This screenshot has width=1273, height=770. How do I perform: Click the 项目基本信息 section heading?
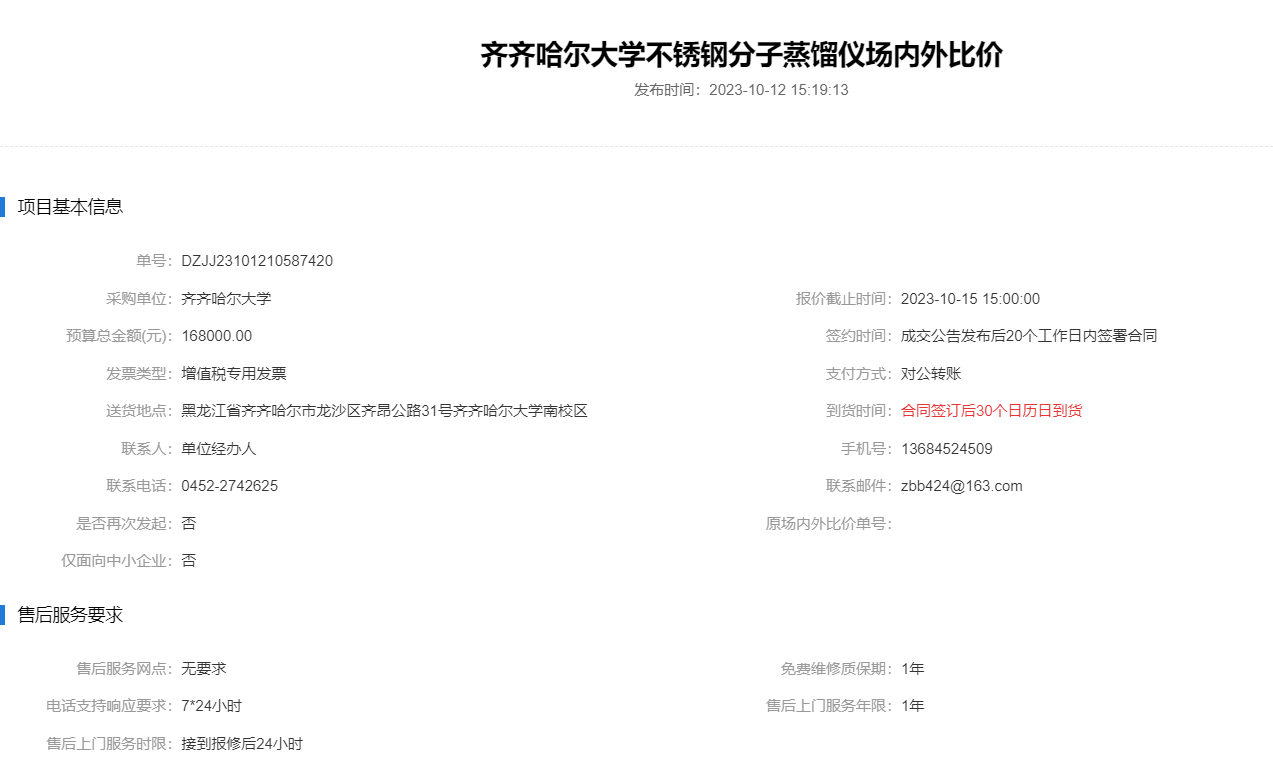point(70,207)
